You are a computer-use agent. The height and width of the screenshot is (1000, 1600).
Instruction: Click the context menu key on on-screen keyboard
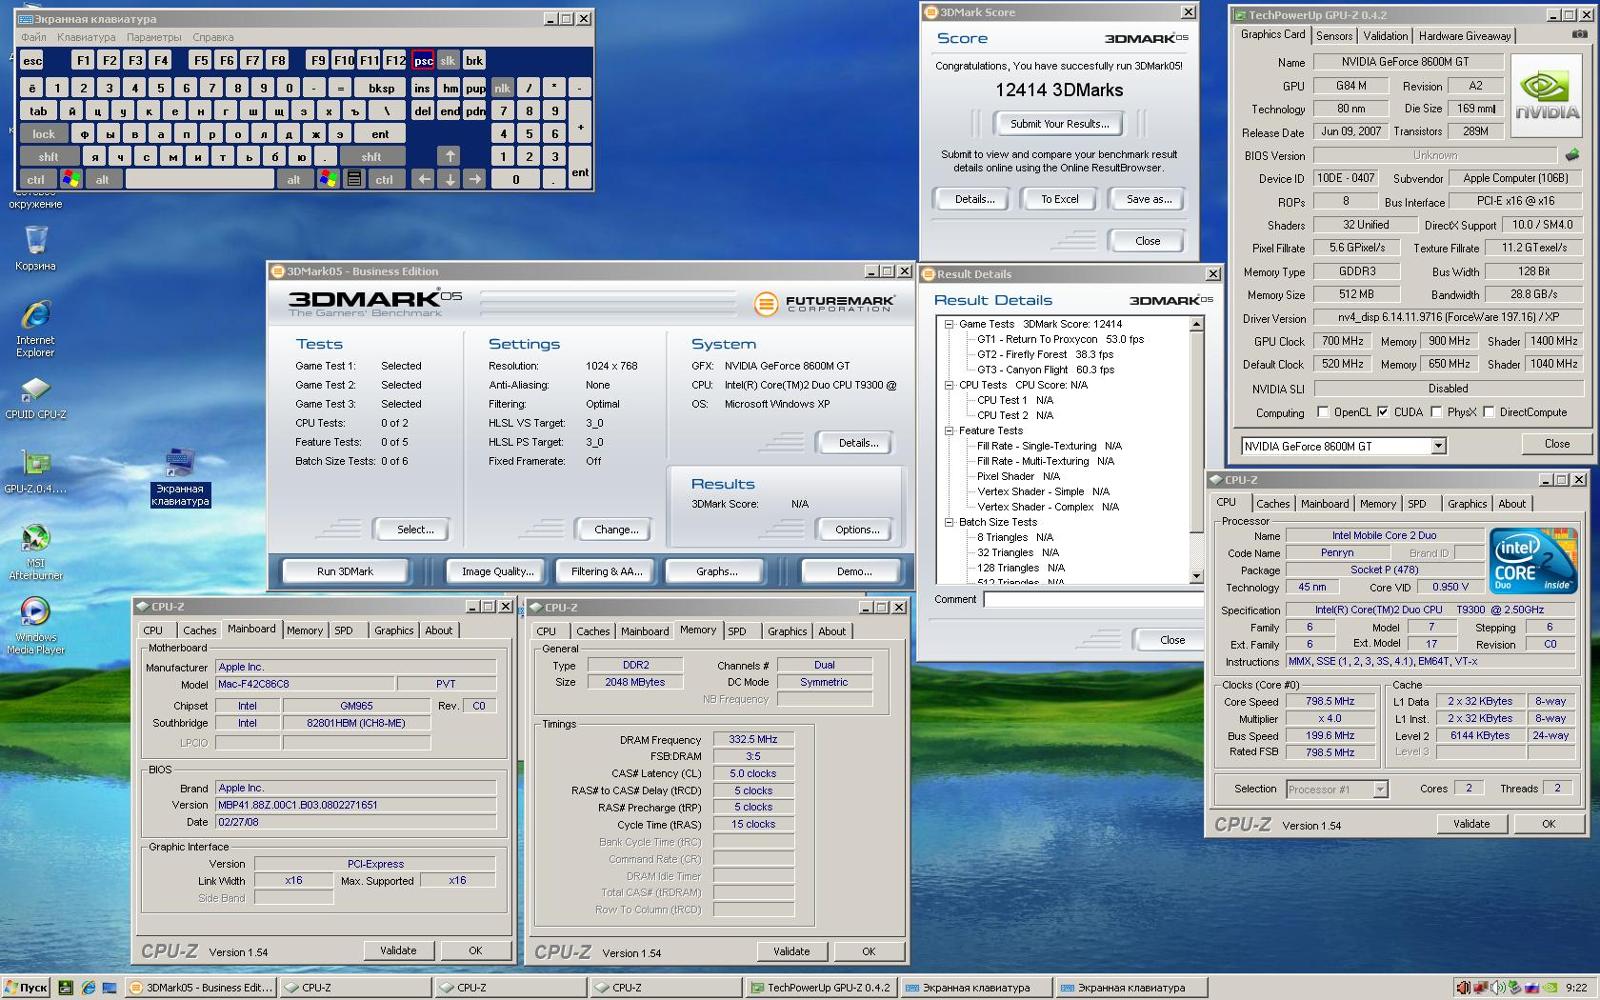(x=354, y=179)
